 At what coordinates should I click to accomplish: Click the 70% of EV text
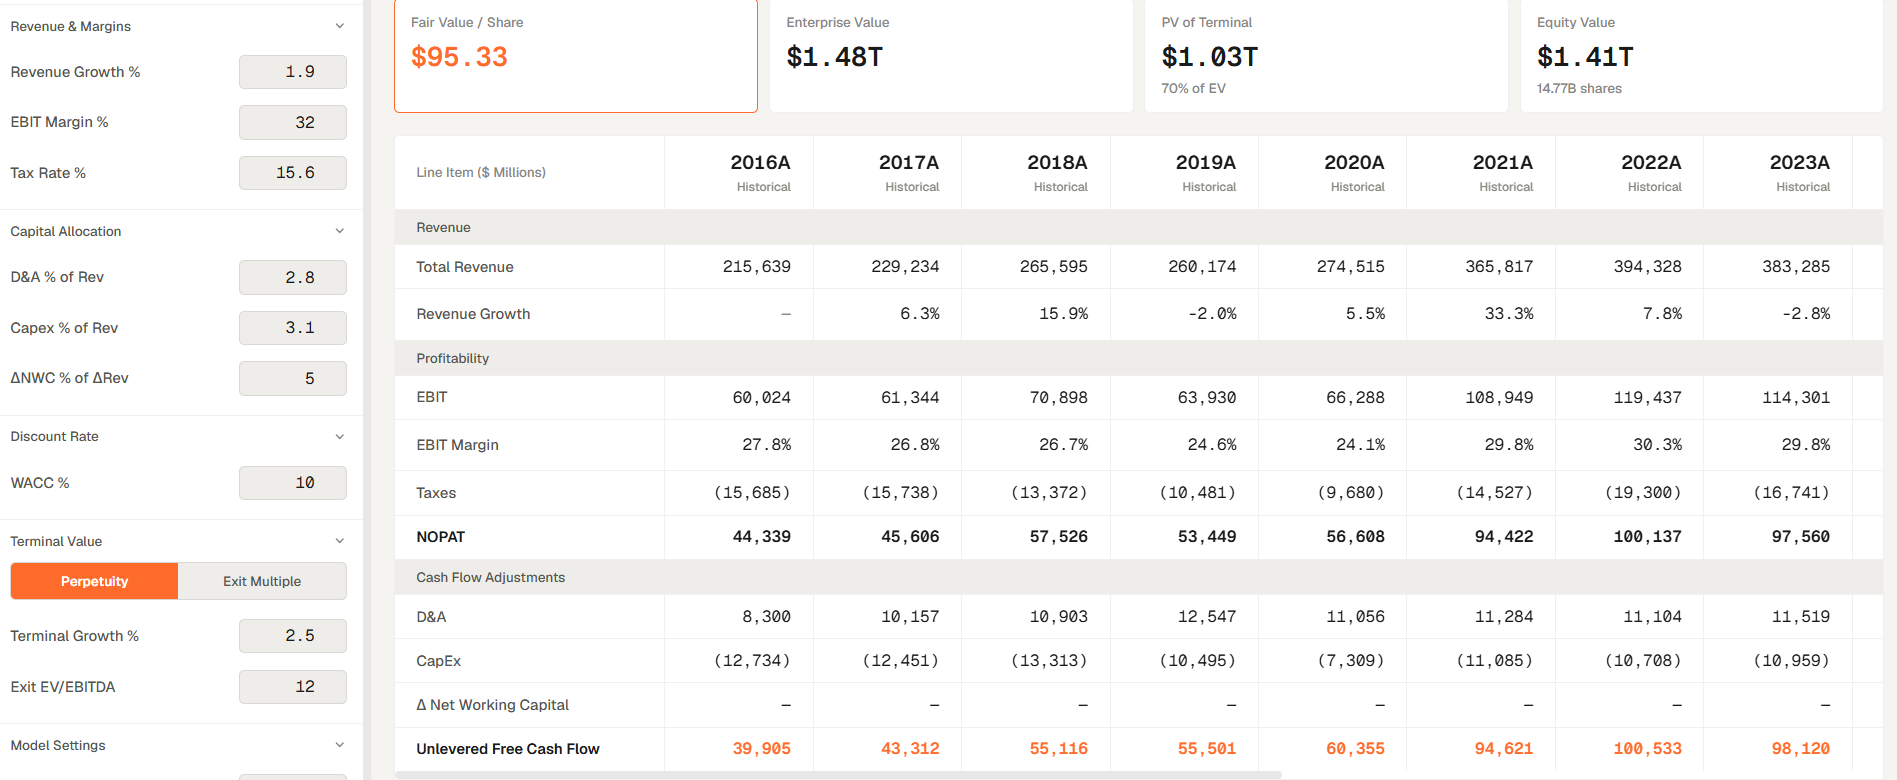point(1193,88)
